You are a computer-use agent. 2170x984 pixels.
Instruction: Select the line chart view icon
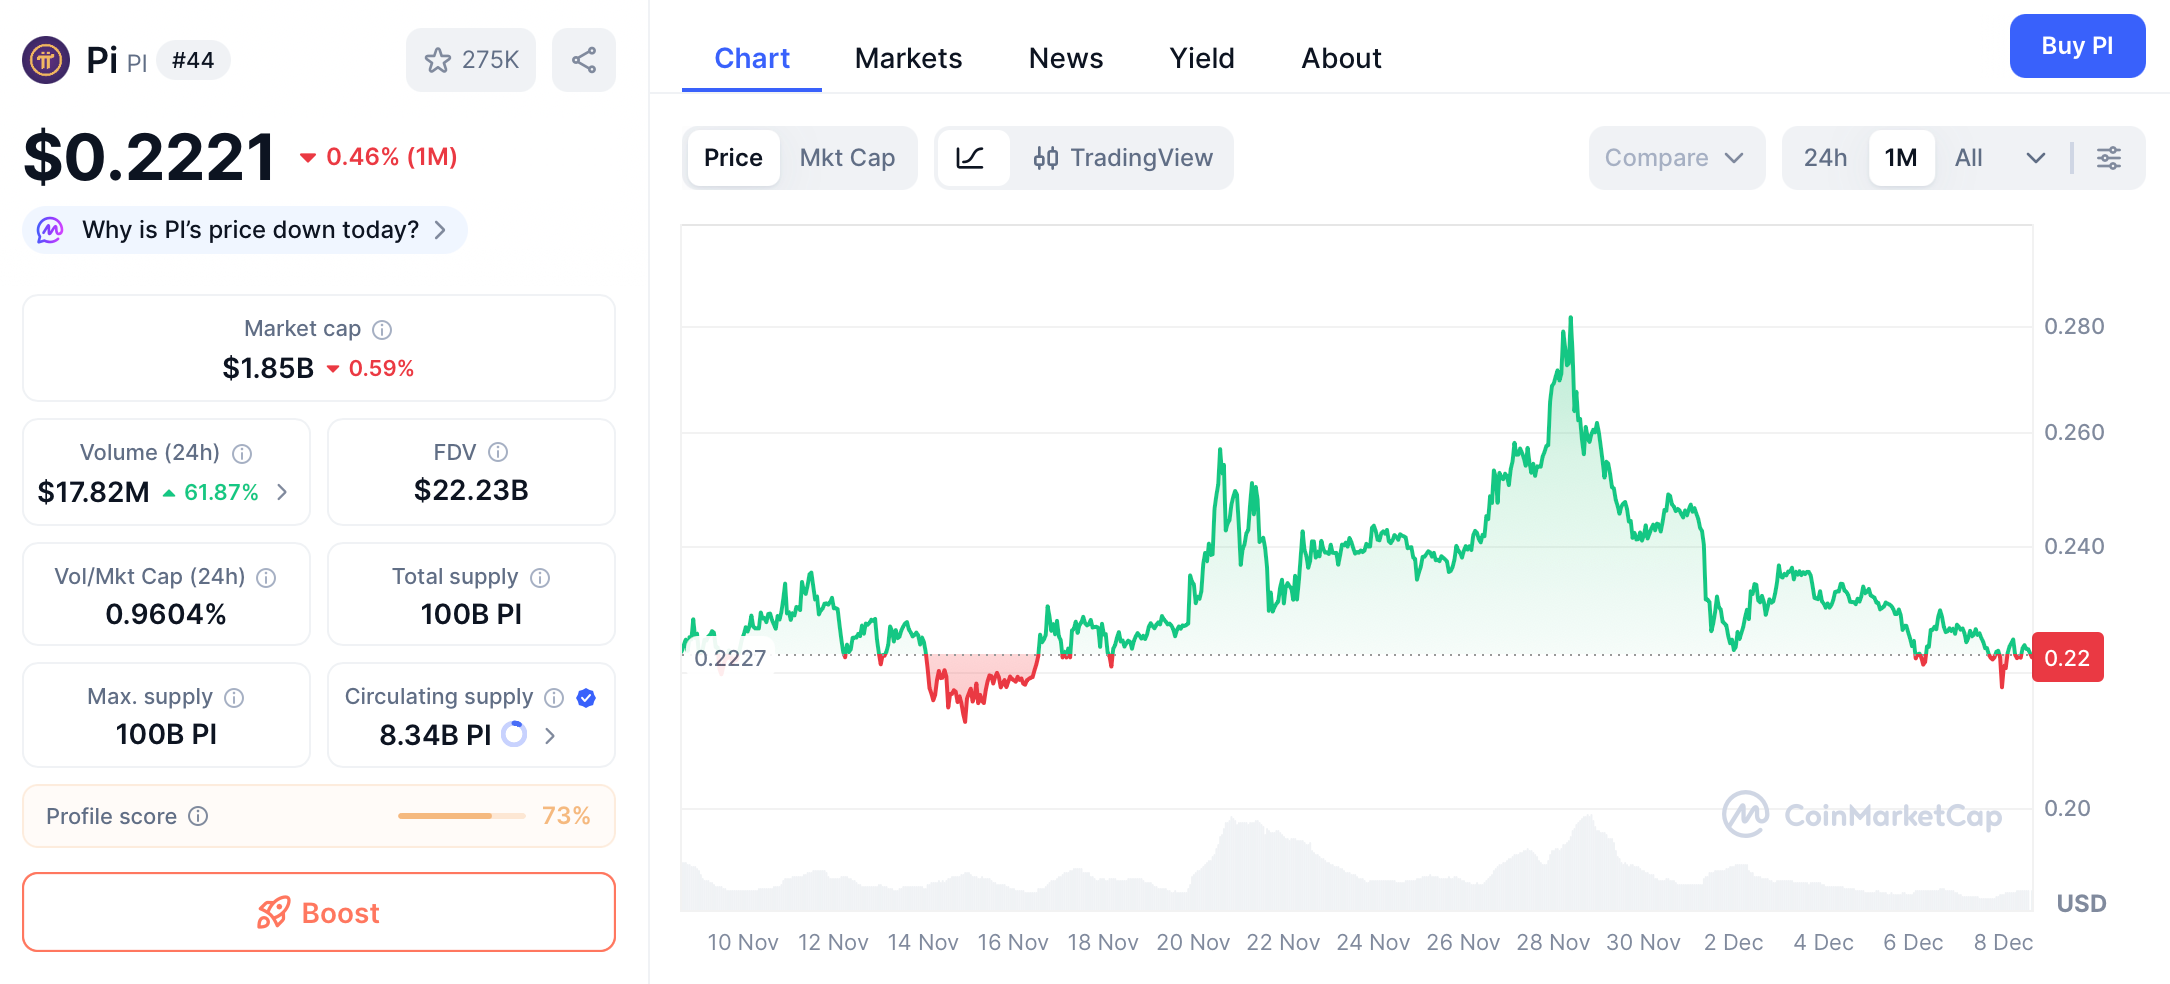(972, 157)
